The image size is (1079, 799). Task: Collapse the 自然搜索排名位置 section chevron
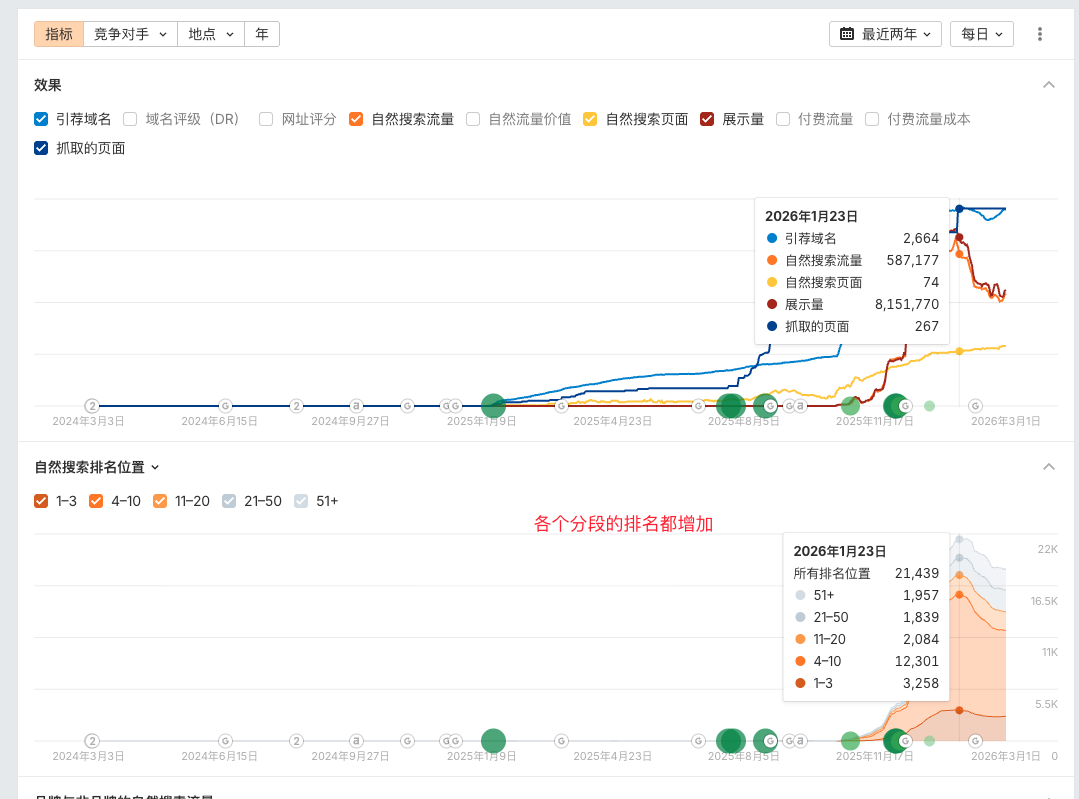tap(1049, 467)
